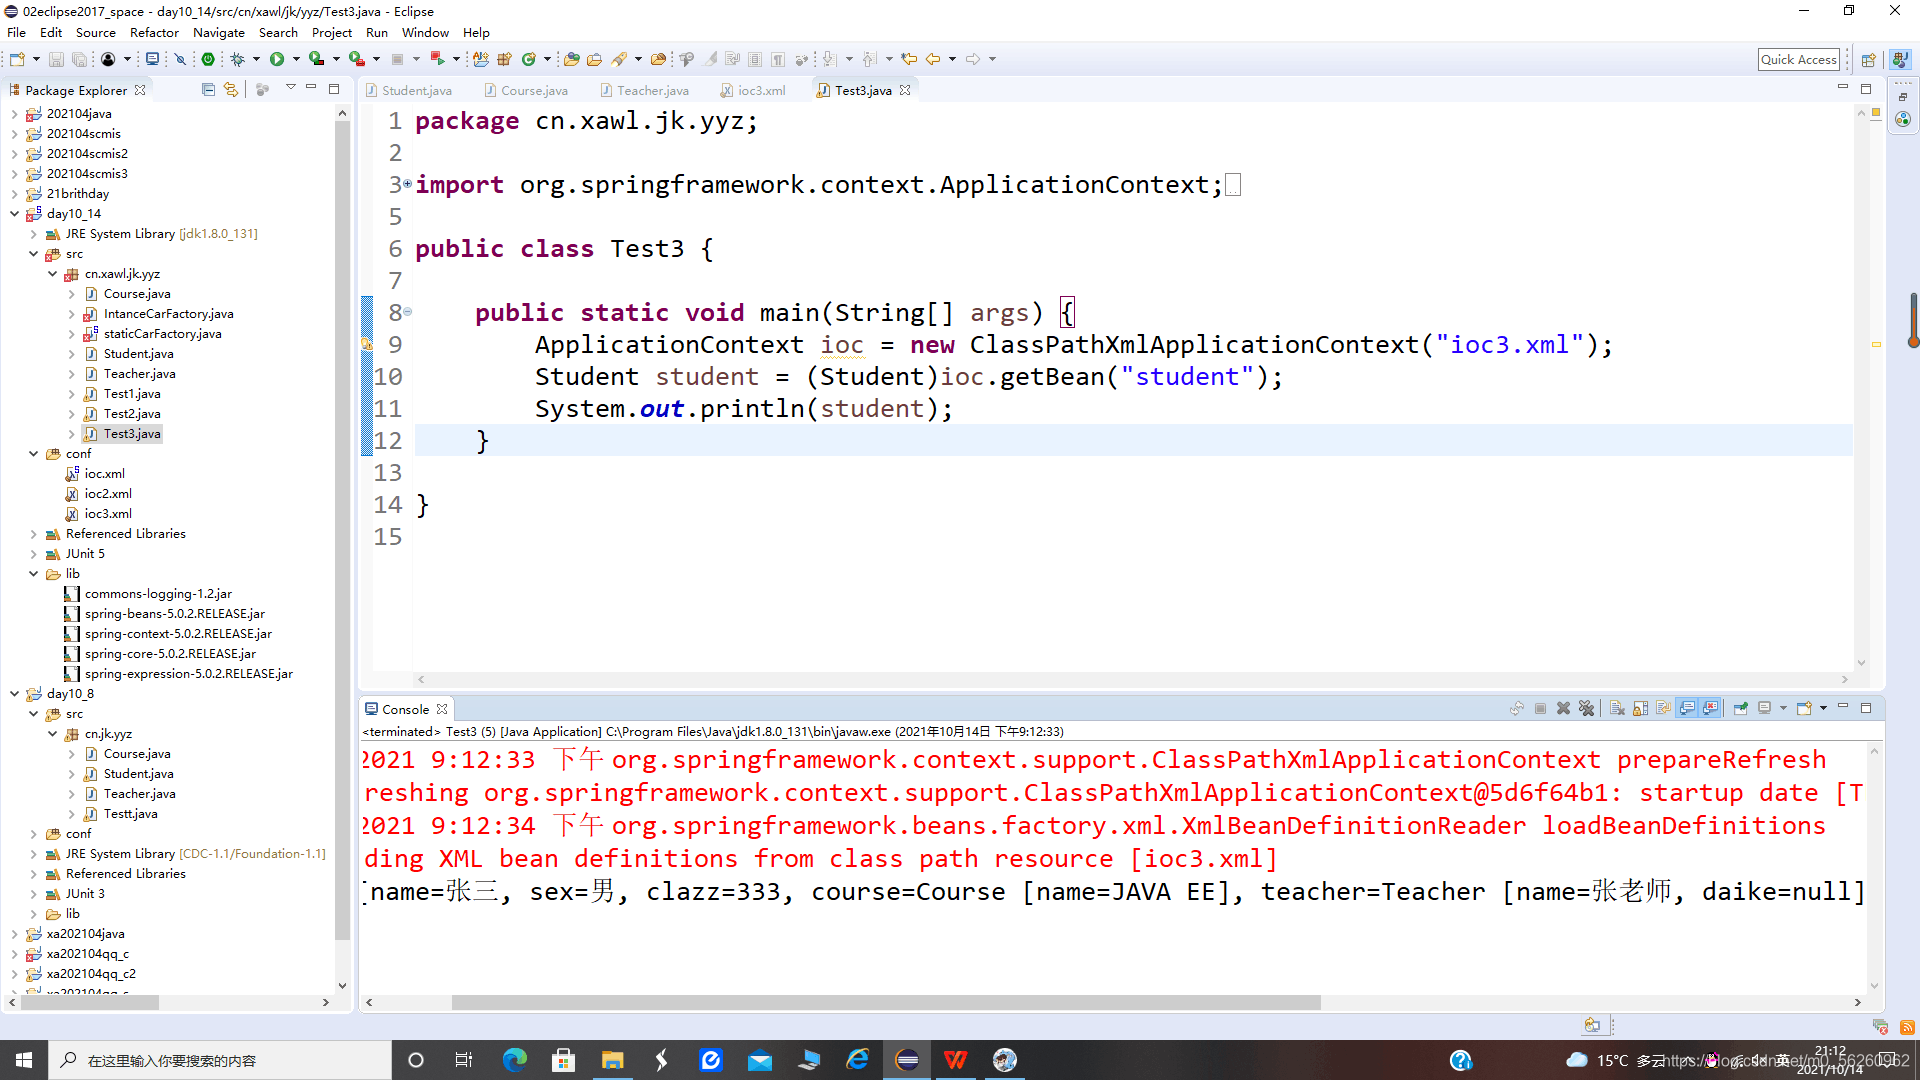Screen dimensions: 1920x1080
Task: Open Student.java in the Package Explorer
Action: pos(138,354)
